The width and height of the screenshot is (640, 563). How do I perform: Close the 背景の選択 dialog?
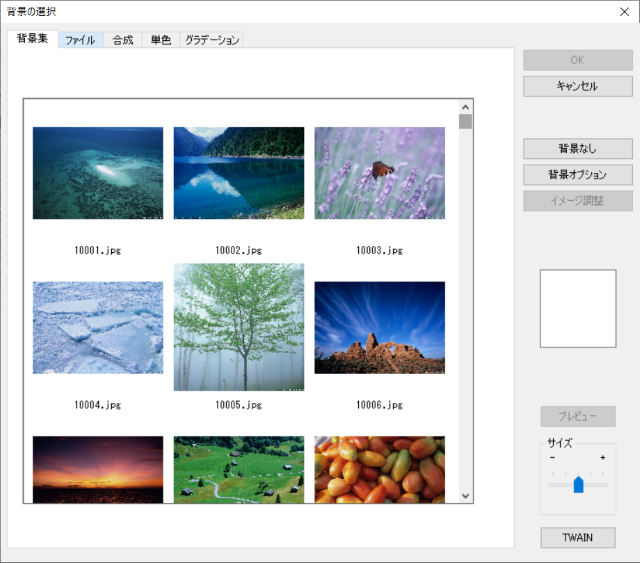pyautogui.click(x=624, y=12)
